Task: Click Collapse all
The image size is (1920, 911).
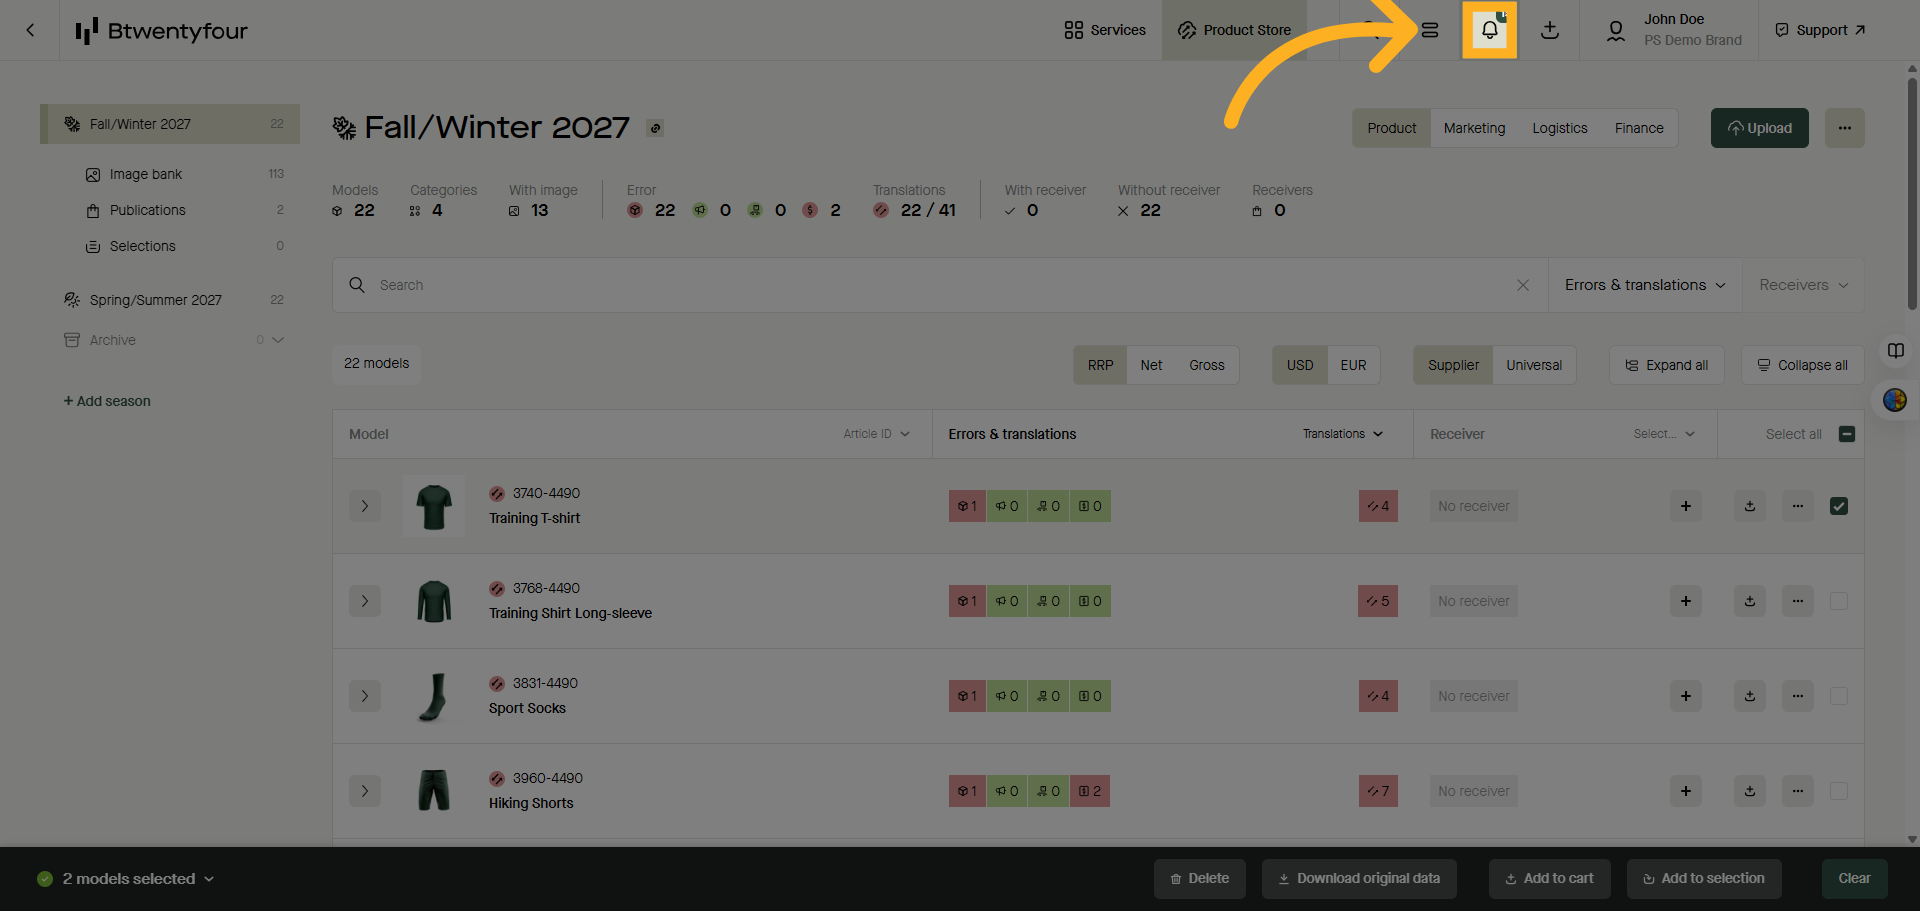Action: point(1802,365)
